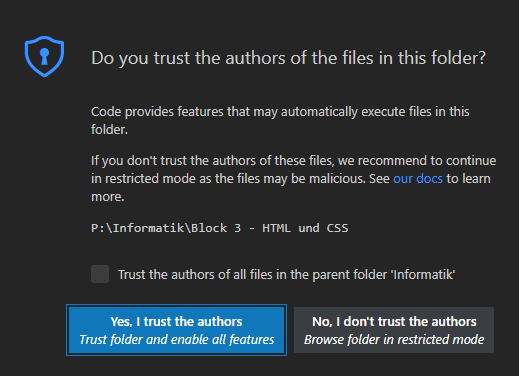Select 'Trust folder and enable all features' subtitle
The image size is (519, 376).
pyautogui.click(x=177, y=340)
